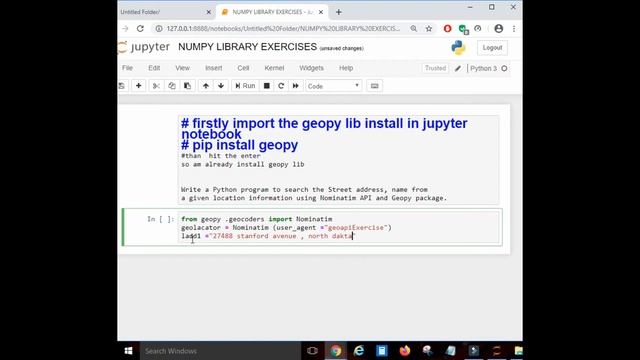This screenshot has width=640, height=360.
Task: Close the NUMPY LIBRARY EXERCISES tab
Action: 321,12
